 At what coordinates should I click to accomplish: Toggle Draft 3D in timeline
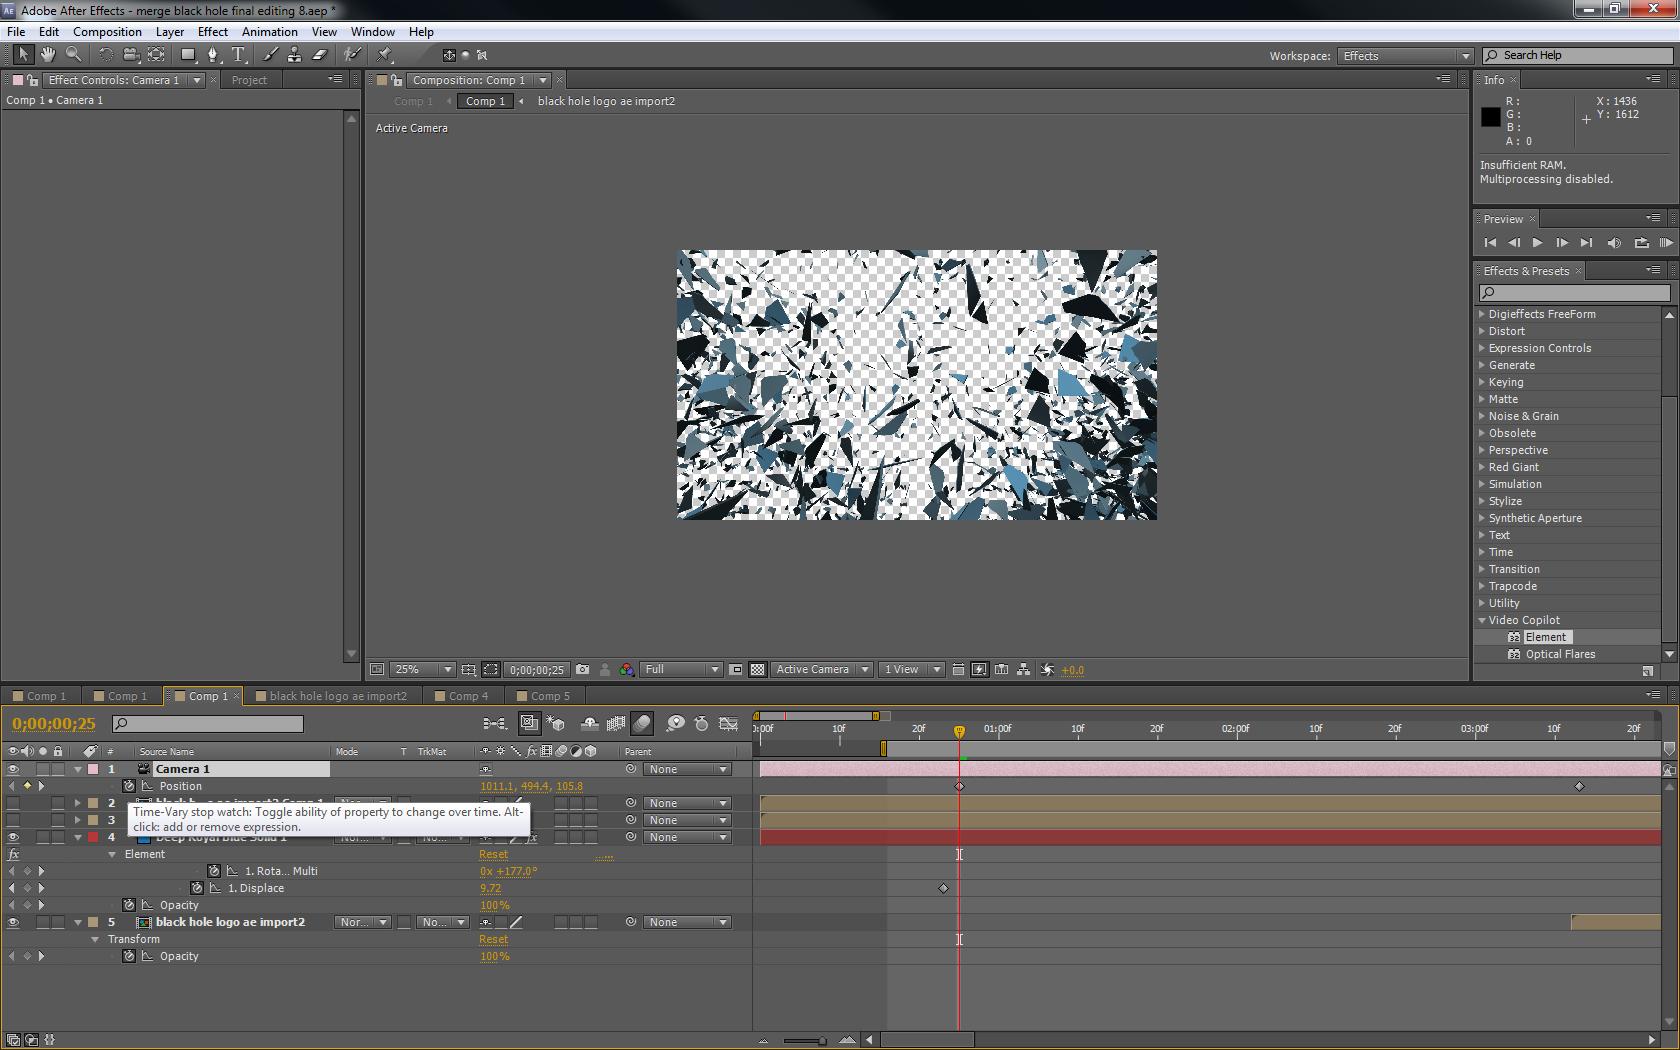557,723
